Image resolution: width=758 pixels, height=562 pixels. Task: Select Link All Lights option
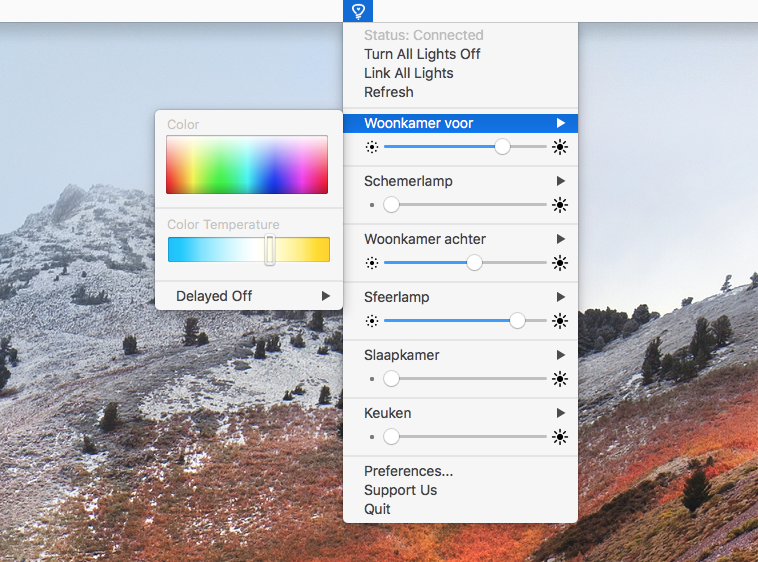[x=408, y=73]
